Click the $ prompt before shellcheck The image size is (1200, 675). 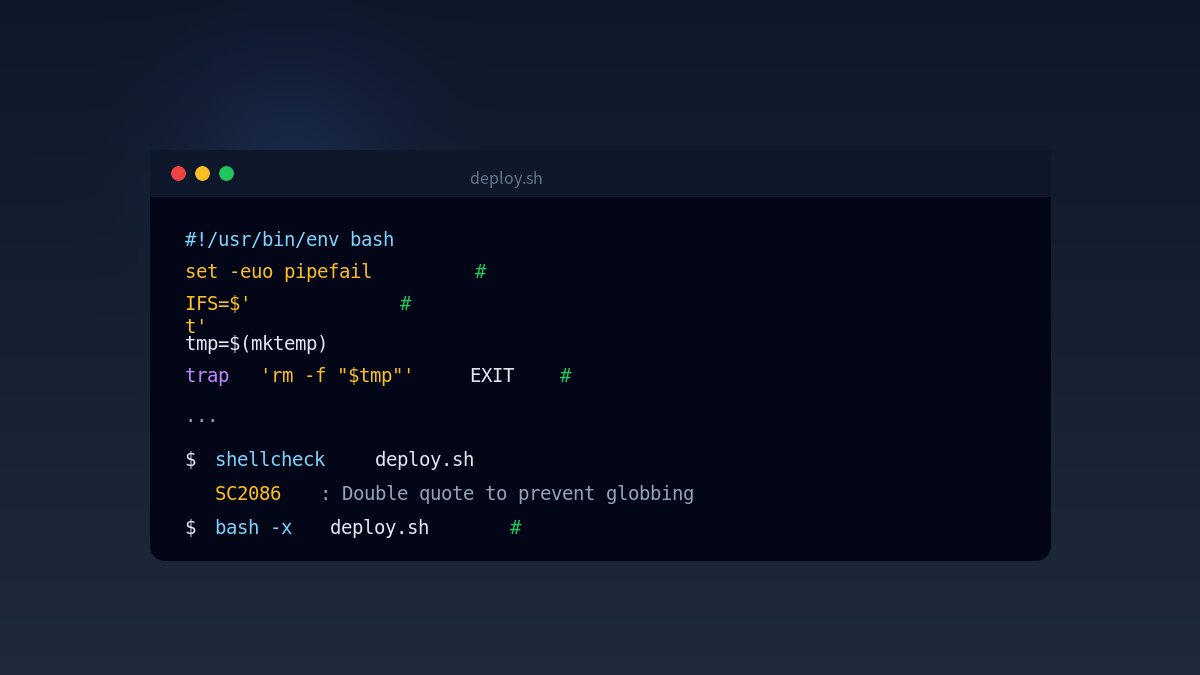click(191, 460)
